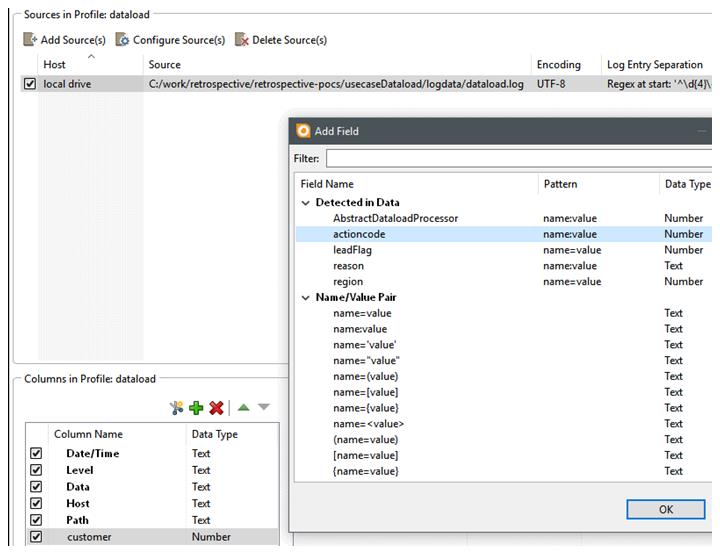Click the Path column name
The image size is (720, 554).
coord(77,520)
